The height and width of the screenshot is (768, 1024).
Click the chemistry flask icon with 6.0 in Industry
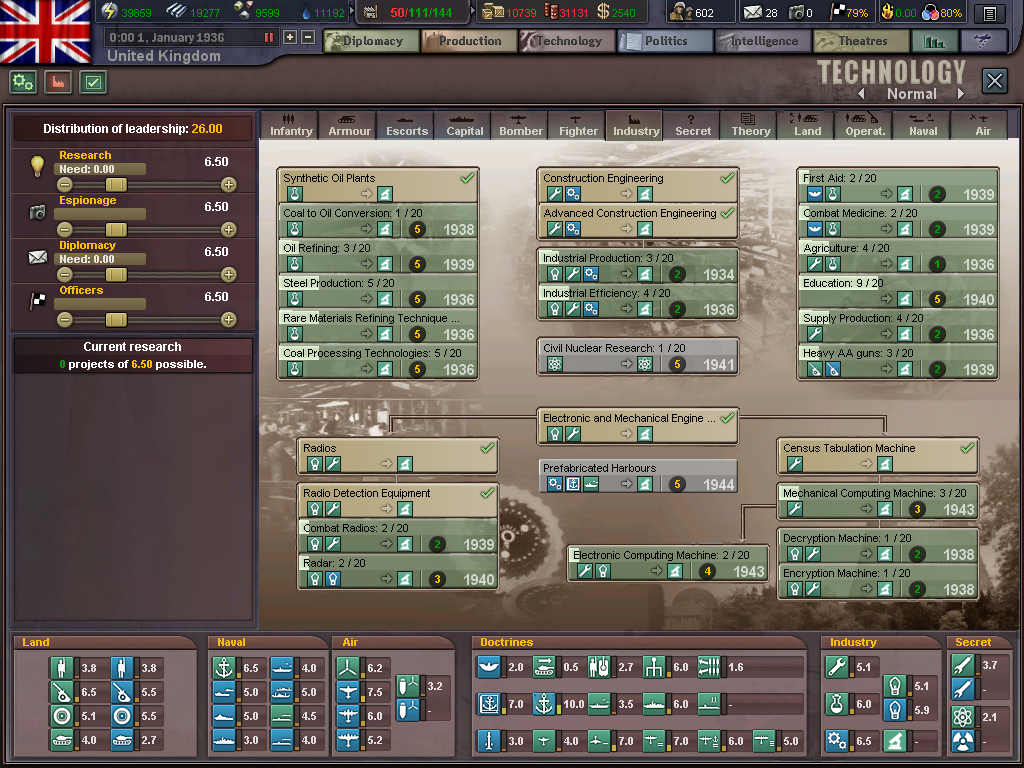pyautogui.click(x=837, y=705)
